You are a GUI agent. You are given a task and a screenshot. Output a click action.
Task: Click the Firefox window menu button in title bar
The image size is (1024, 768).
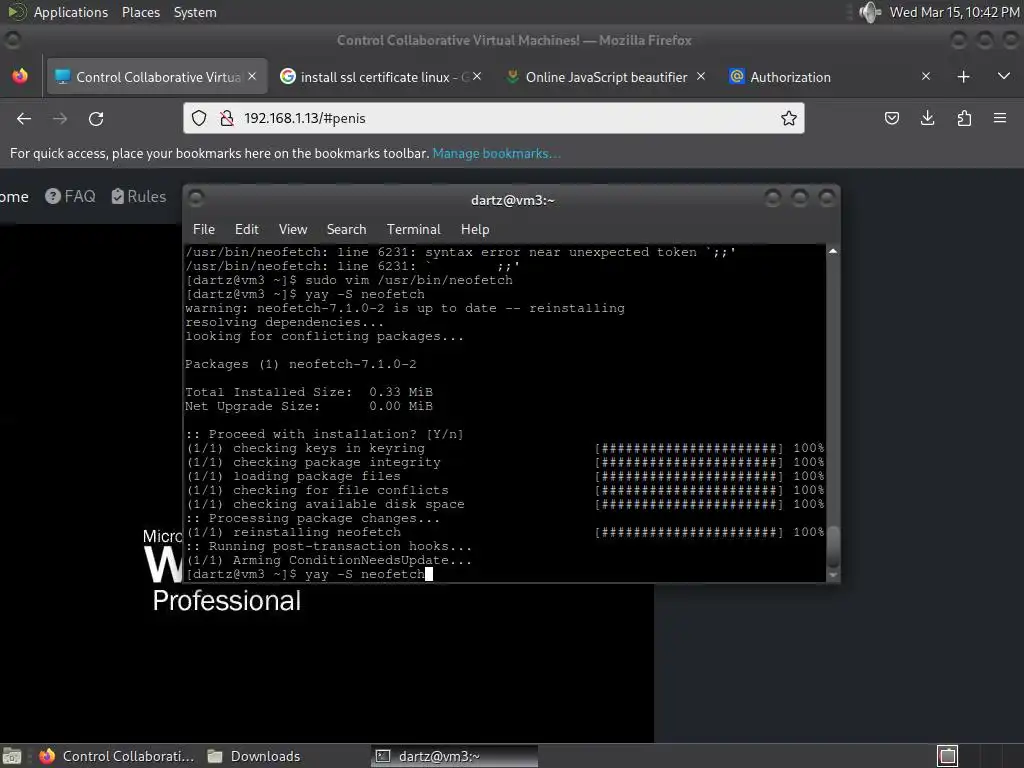[12, 40]
